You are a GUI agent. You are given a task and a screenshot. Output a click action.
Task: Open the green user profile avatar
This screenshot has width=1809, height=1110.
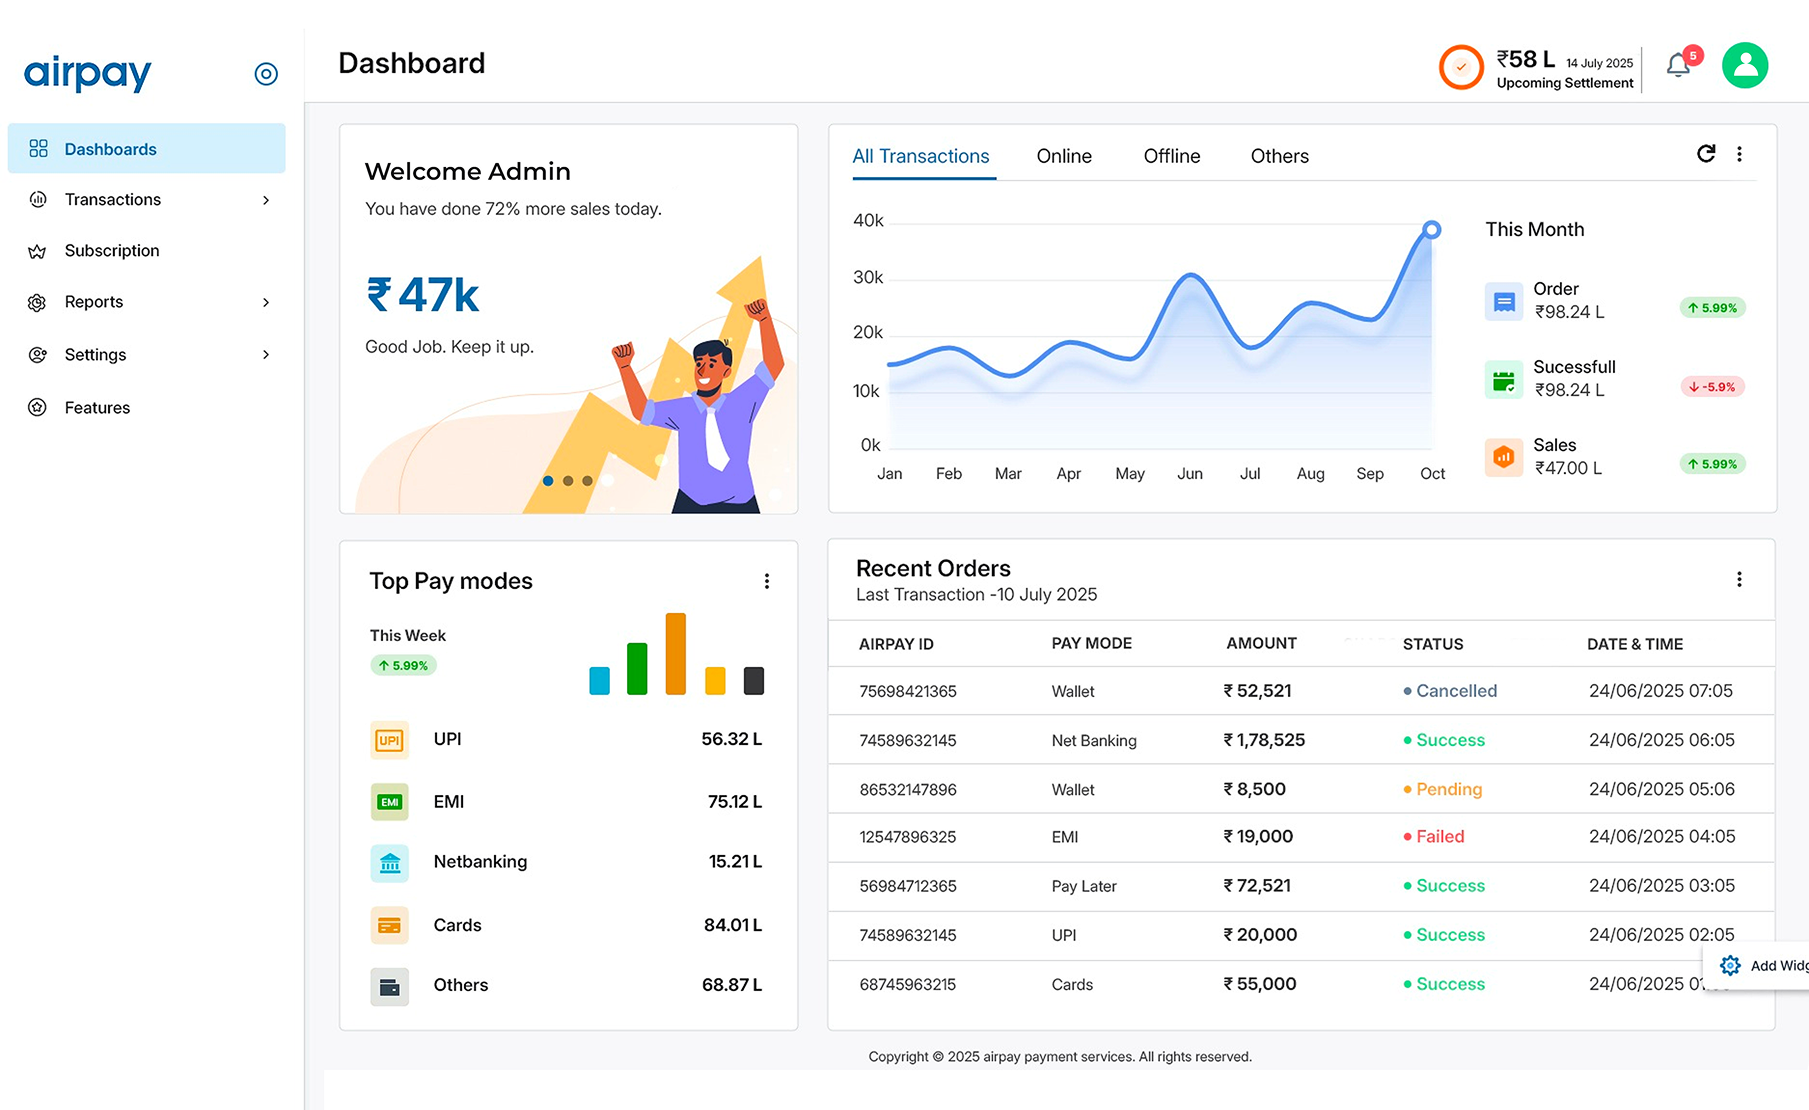pyautogui.click(x=1745, y=65)
